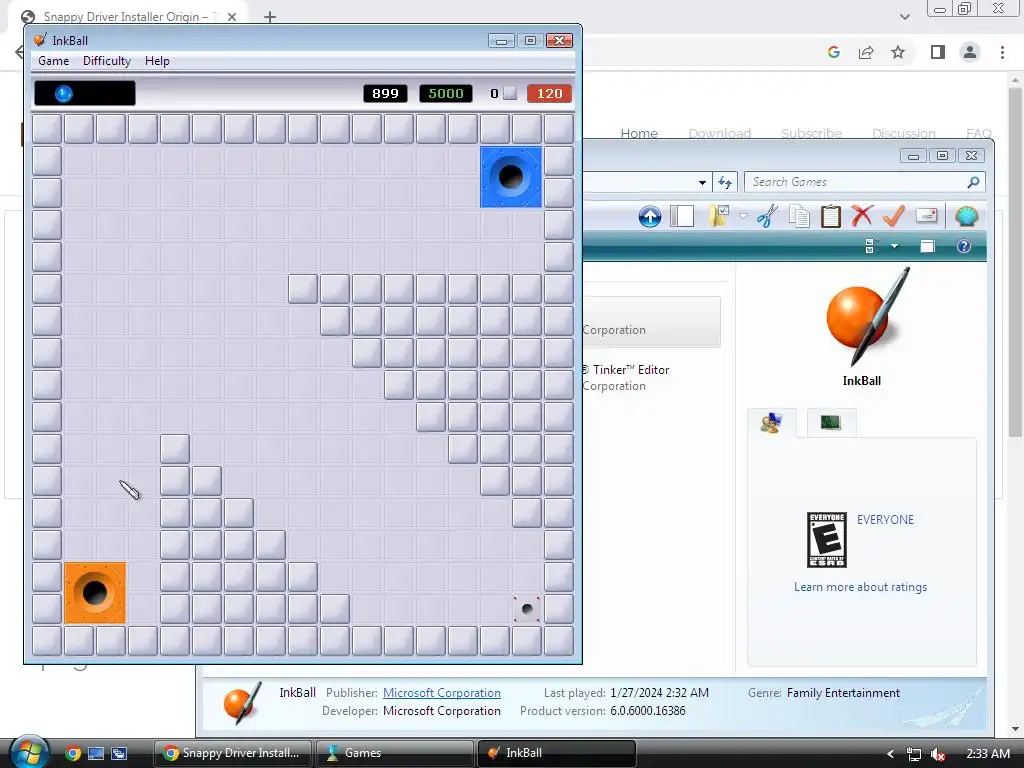This screenshot has height=768, width=1024.
Task: Click the Paste clipboard icon in Games toolbar
Action: [830, 216]
